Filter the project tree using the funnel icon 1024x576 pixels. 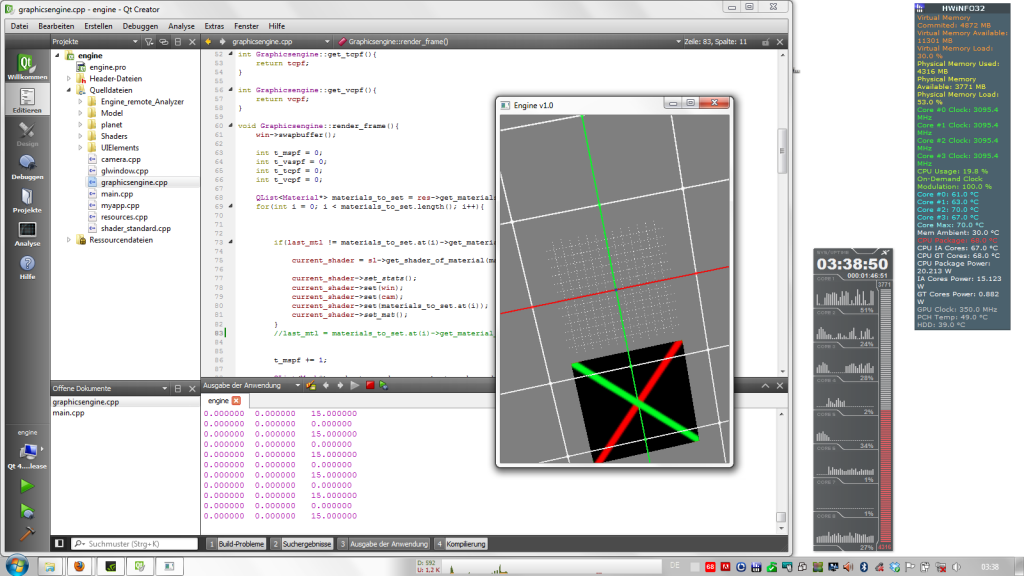(x=148, y=42)
